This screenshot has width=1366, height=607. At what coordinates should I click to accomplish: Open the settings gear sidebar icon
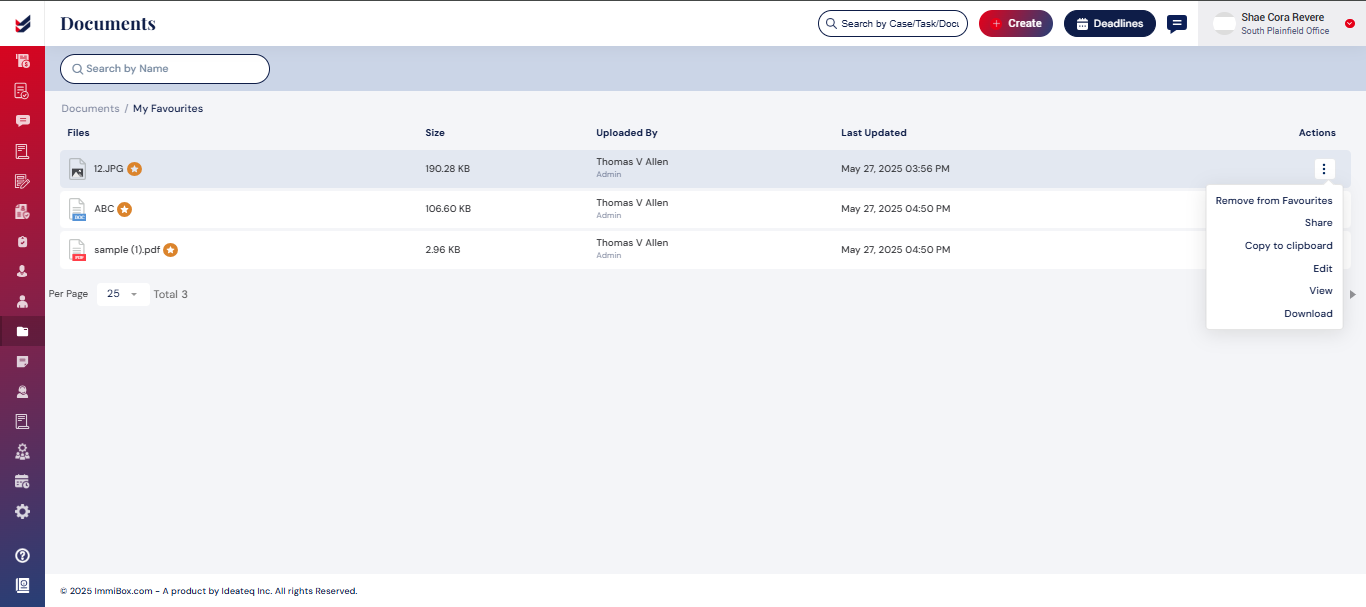click(22, 511)
